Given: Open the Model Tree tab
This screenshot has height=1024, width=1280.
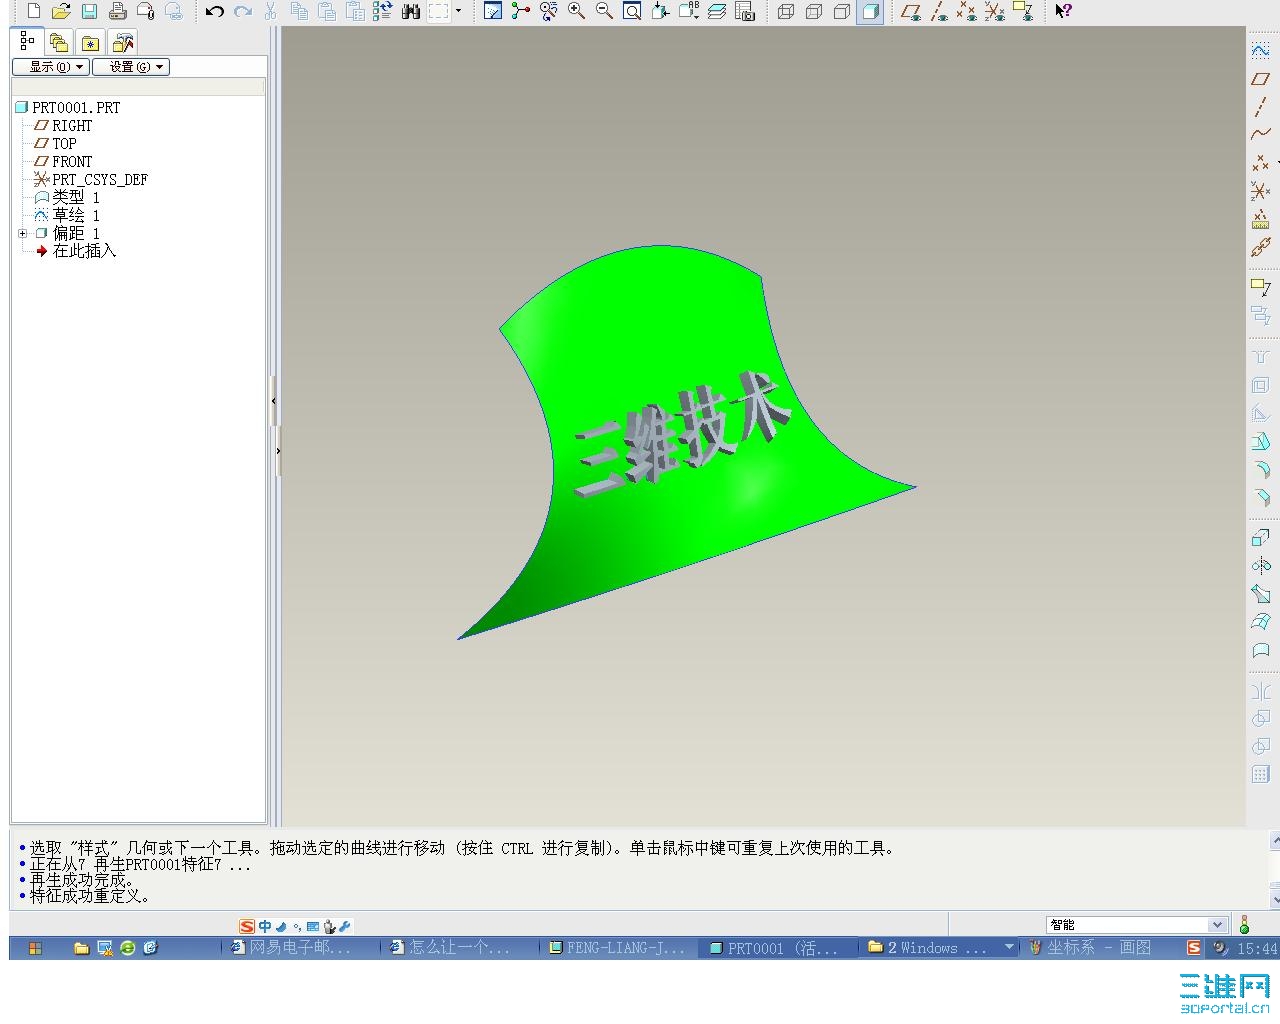Looking at the screenshot, I should [27, 42].
